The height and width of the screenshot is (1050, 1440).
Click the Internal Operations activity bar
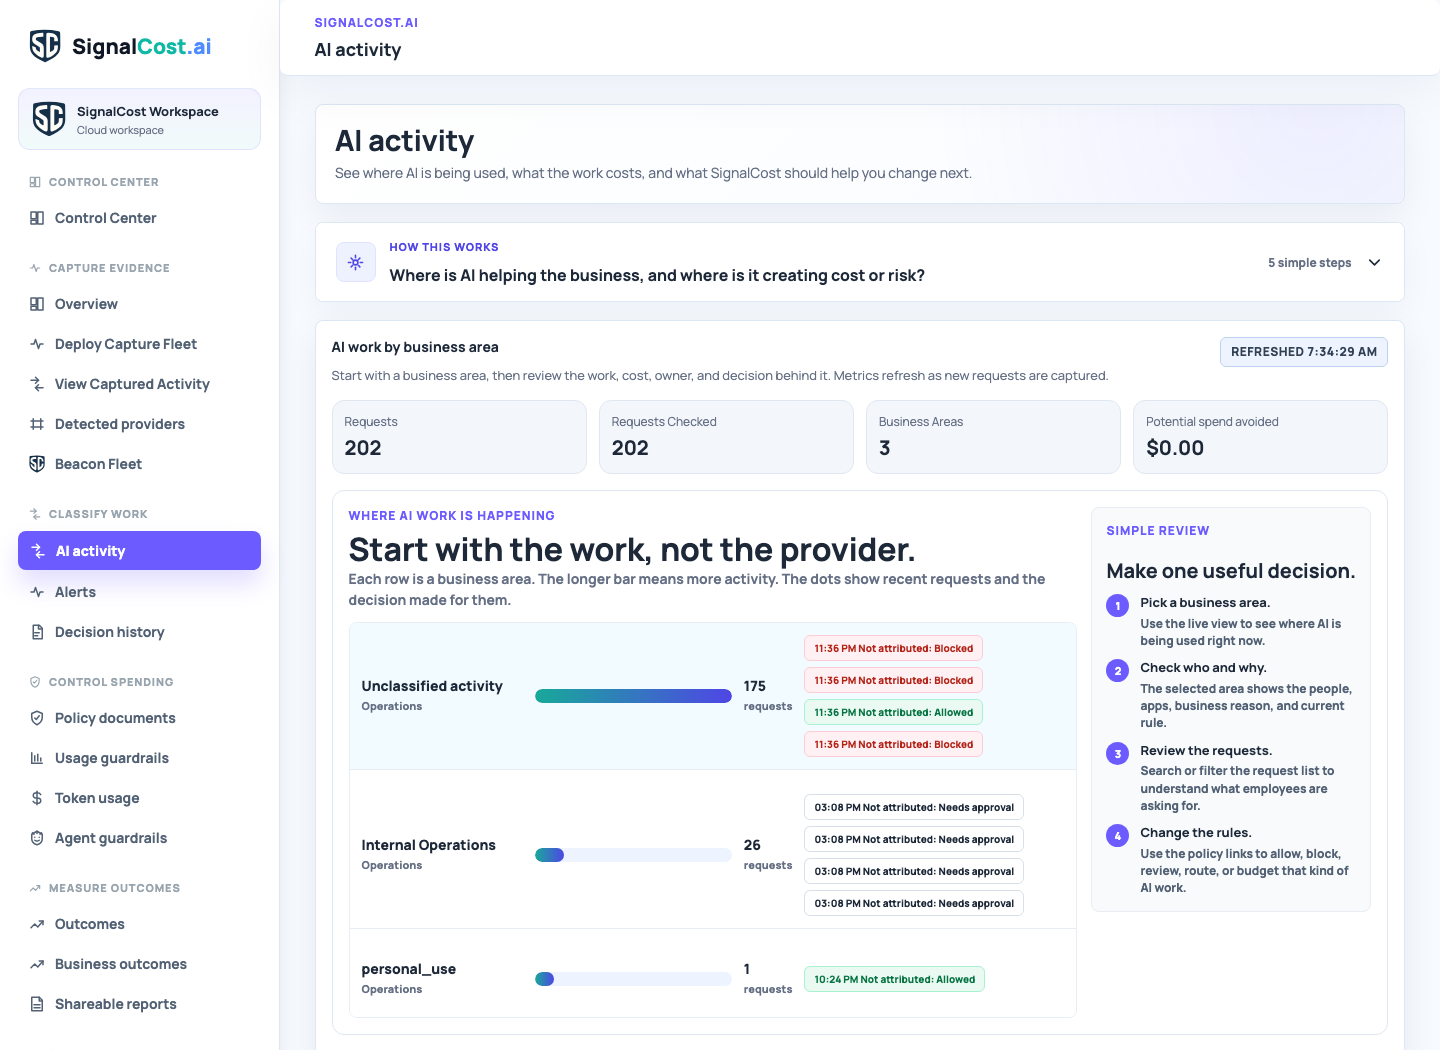(x=633, y=855)
